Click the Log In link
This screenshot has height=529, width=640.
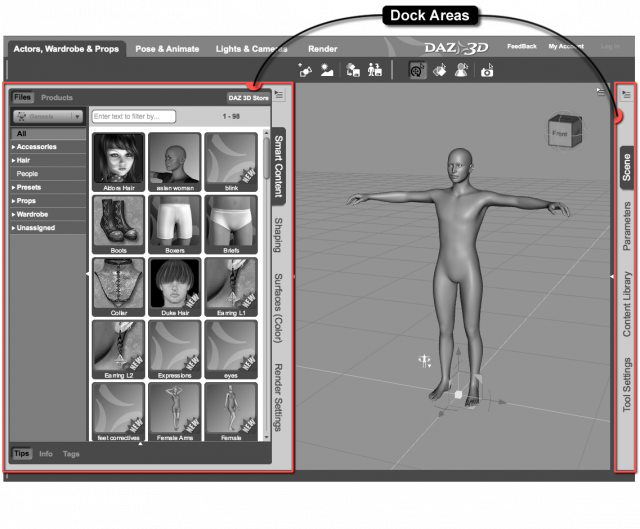pyautogui.click(x=610, y=46)
